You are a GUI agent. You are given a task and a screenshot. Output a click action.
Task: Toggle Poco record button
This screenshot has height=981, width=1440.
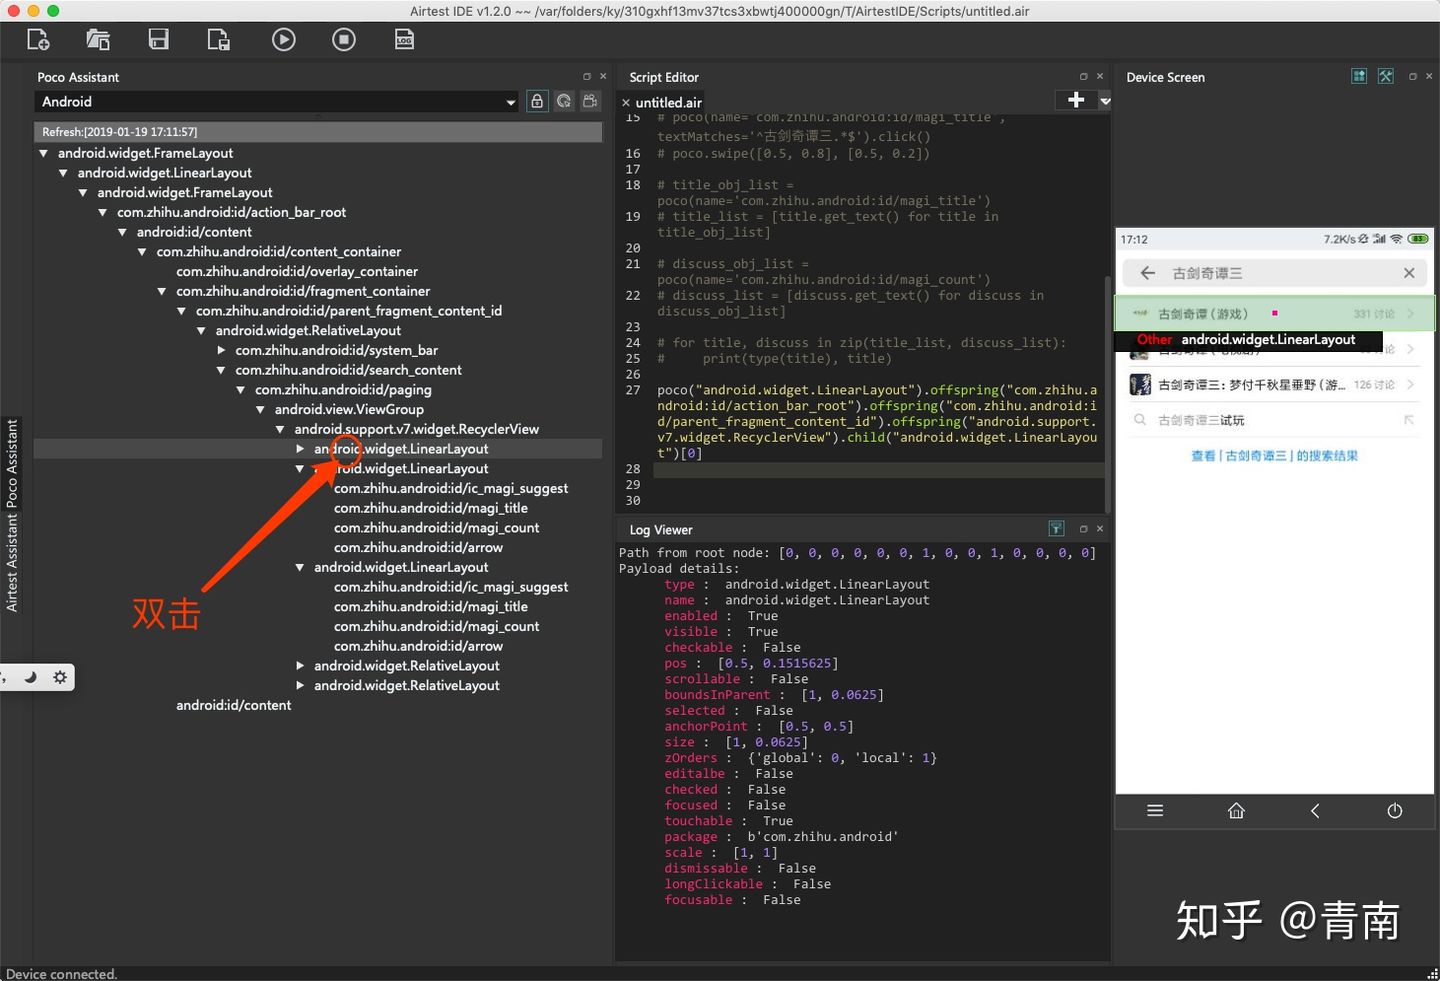(x=591, y=101)
